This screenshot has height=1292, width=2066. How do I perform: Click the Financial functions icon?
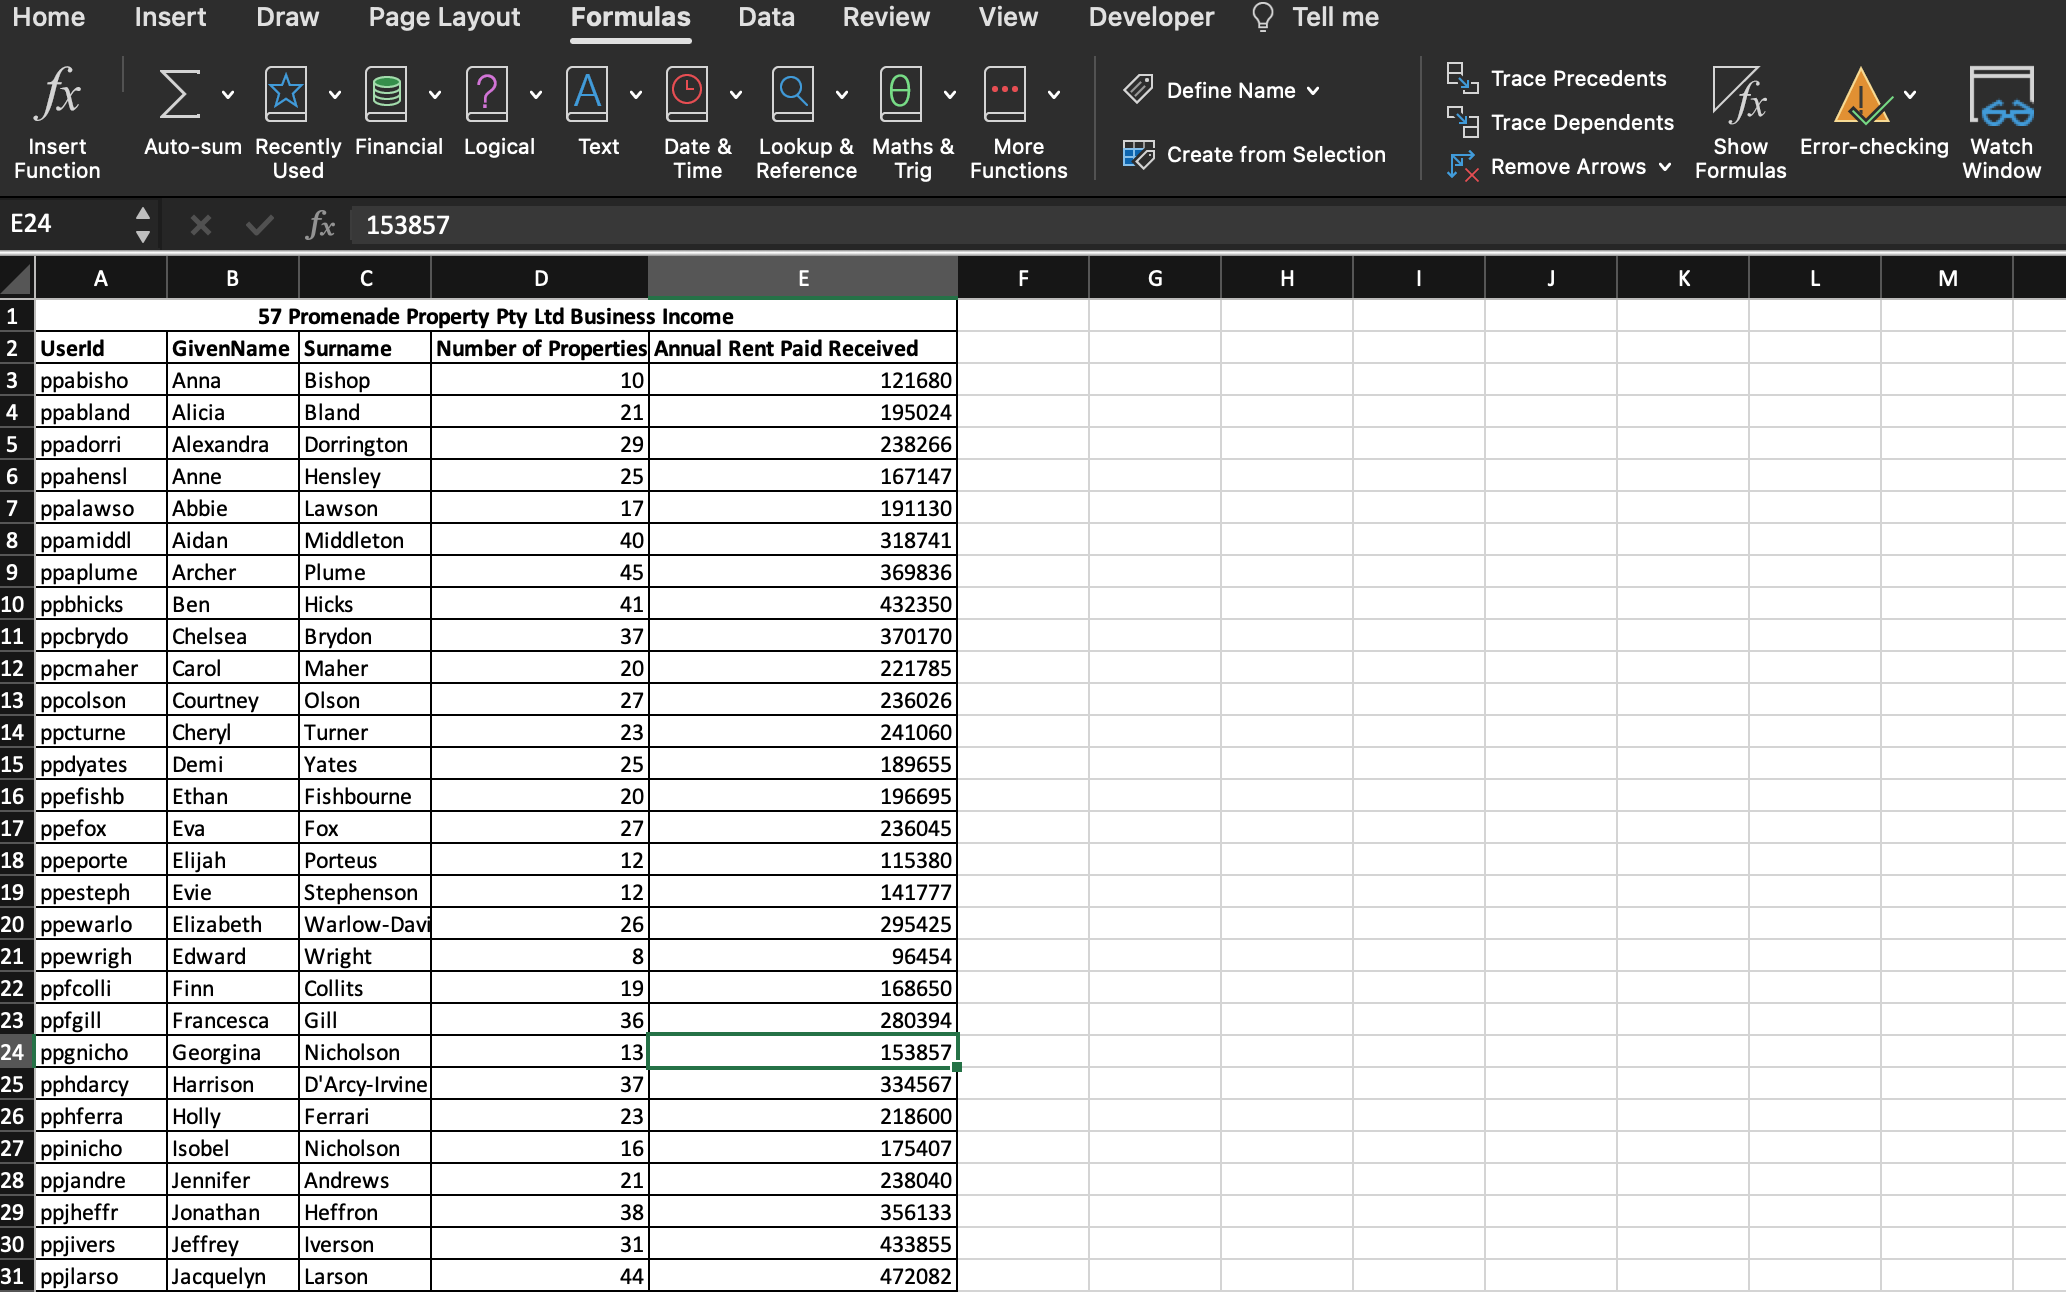click(386, 94)
